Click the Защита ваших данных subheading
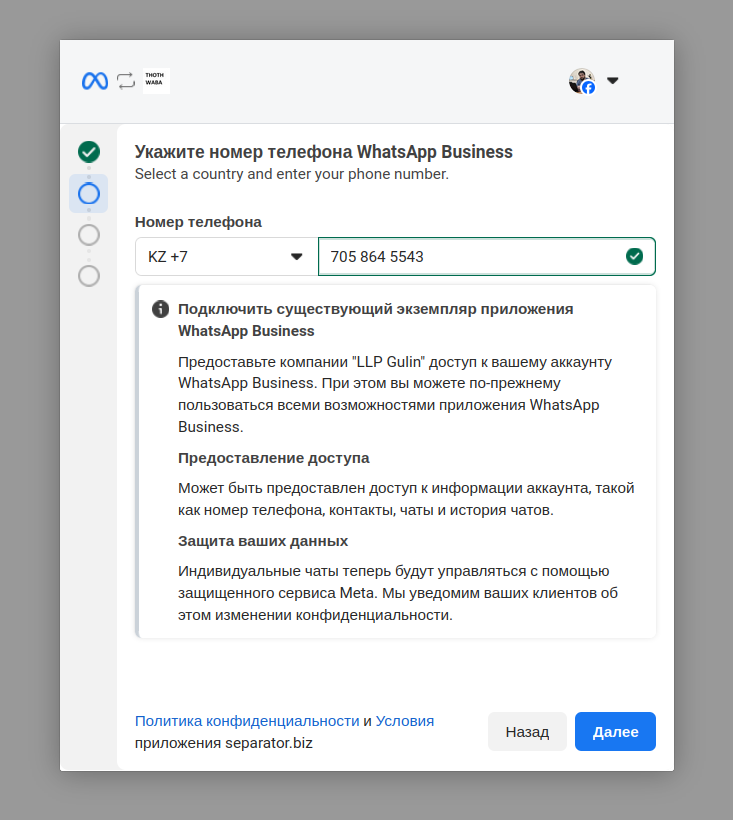This screenshot has width=733, height=820. pyautogui.click(x=263, y=541)
